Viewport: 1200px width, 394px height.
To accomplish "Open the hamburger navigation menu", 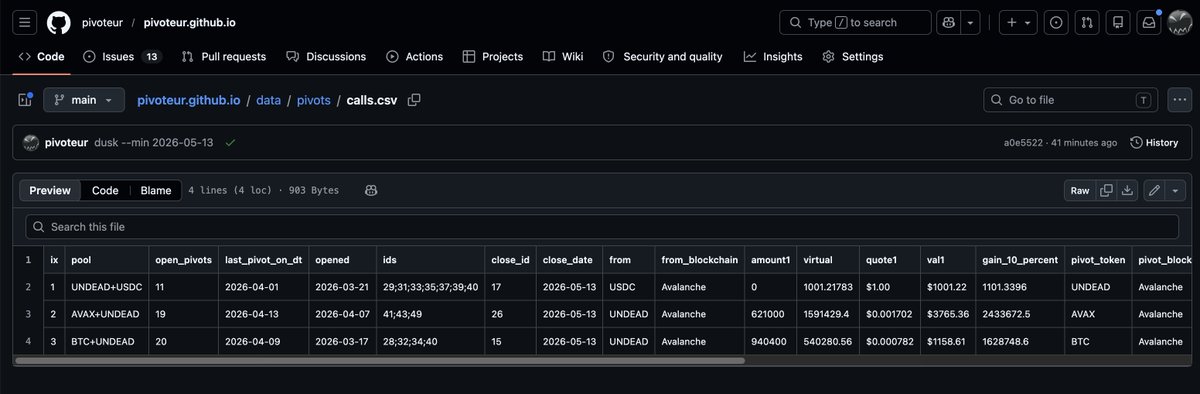I will [26, 22].
